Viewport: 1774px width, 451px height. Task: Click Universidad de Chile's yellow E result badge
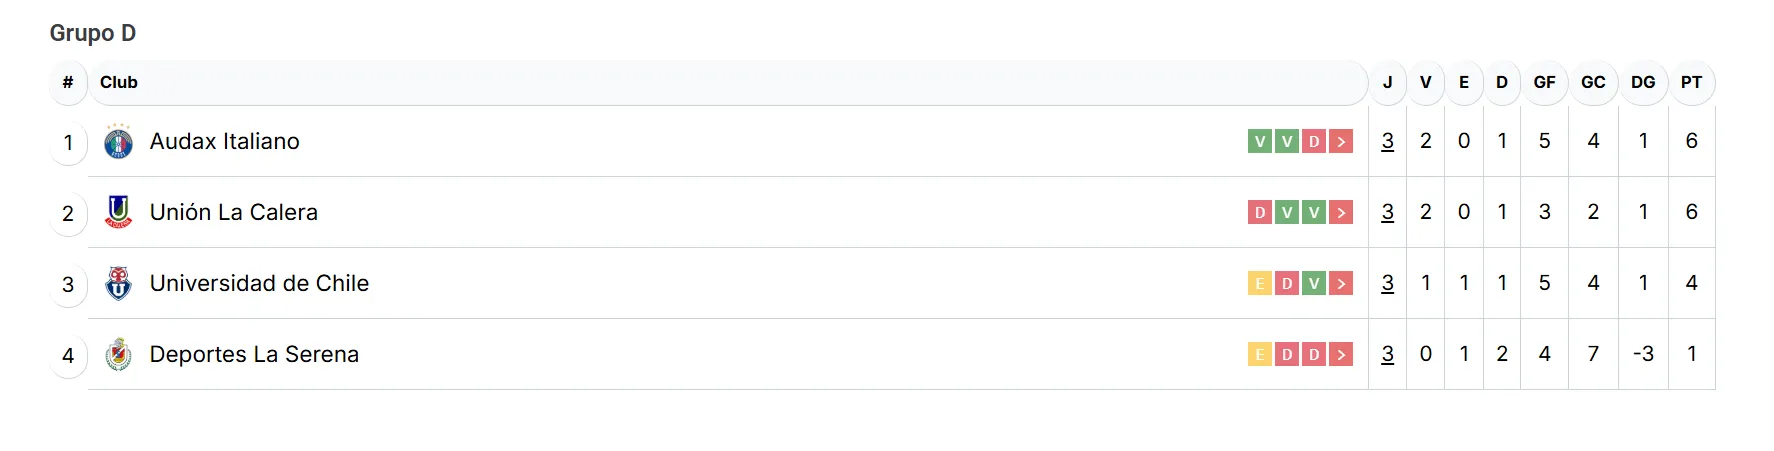click(1260, 284)
